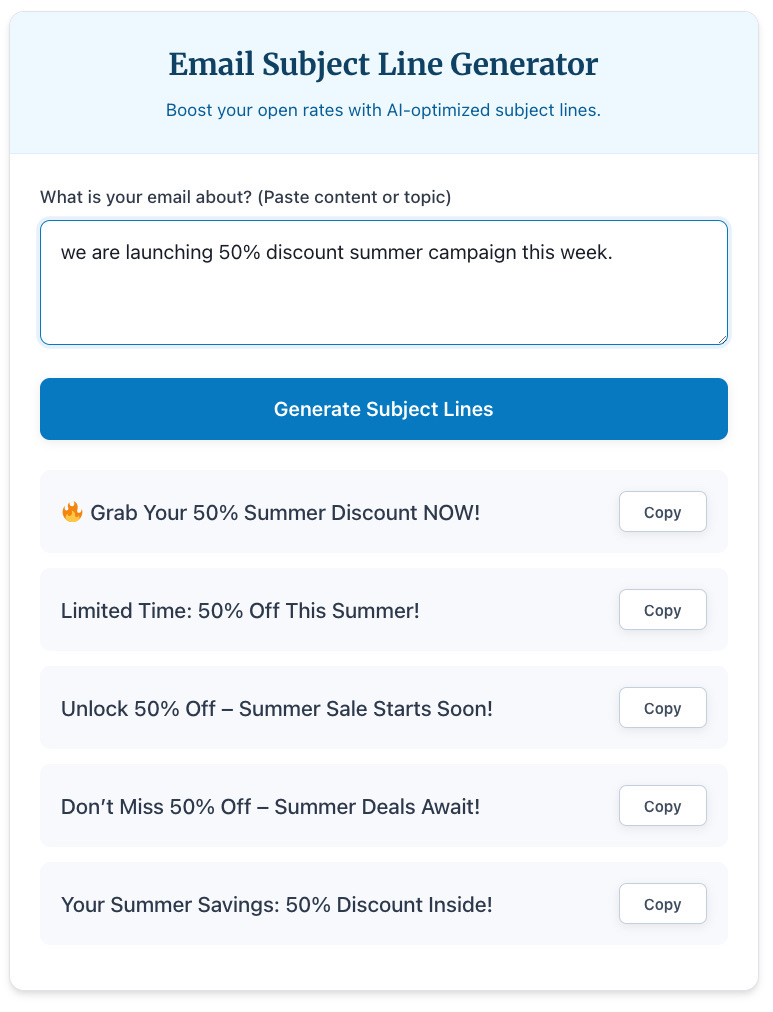Click the Generate Subject Lines button

pyautogui.click(x=383, y=409)
